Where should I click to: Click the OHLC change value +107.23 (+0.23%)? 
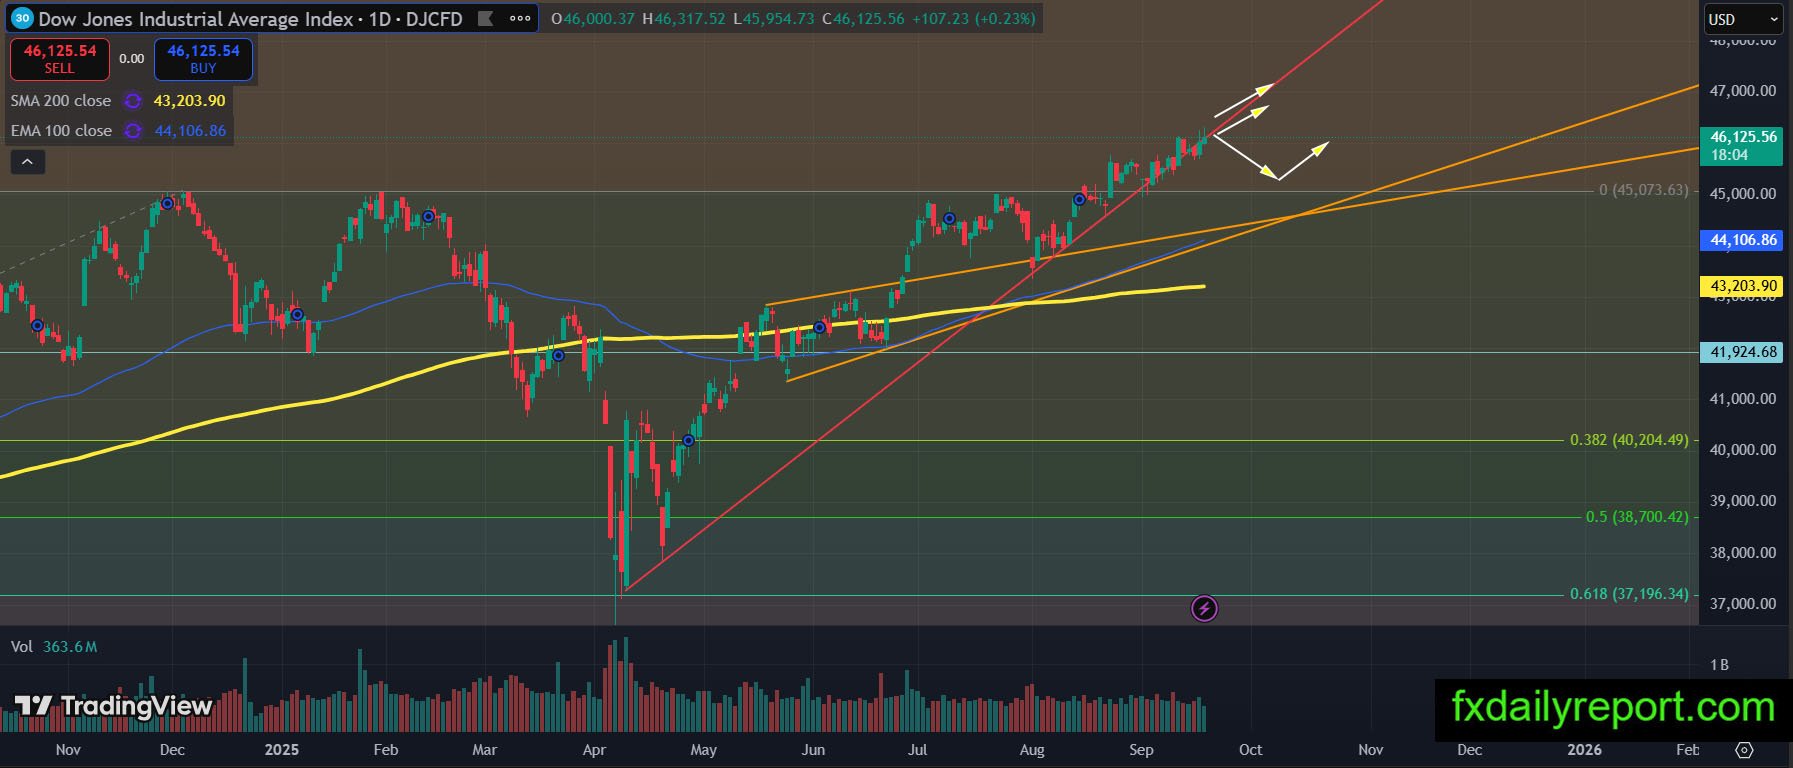pyautogui.click(x=974, y=19)
